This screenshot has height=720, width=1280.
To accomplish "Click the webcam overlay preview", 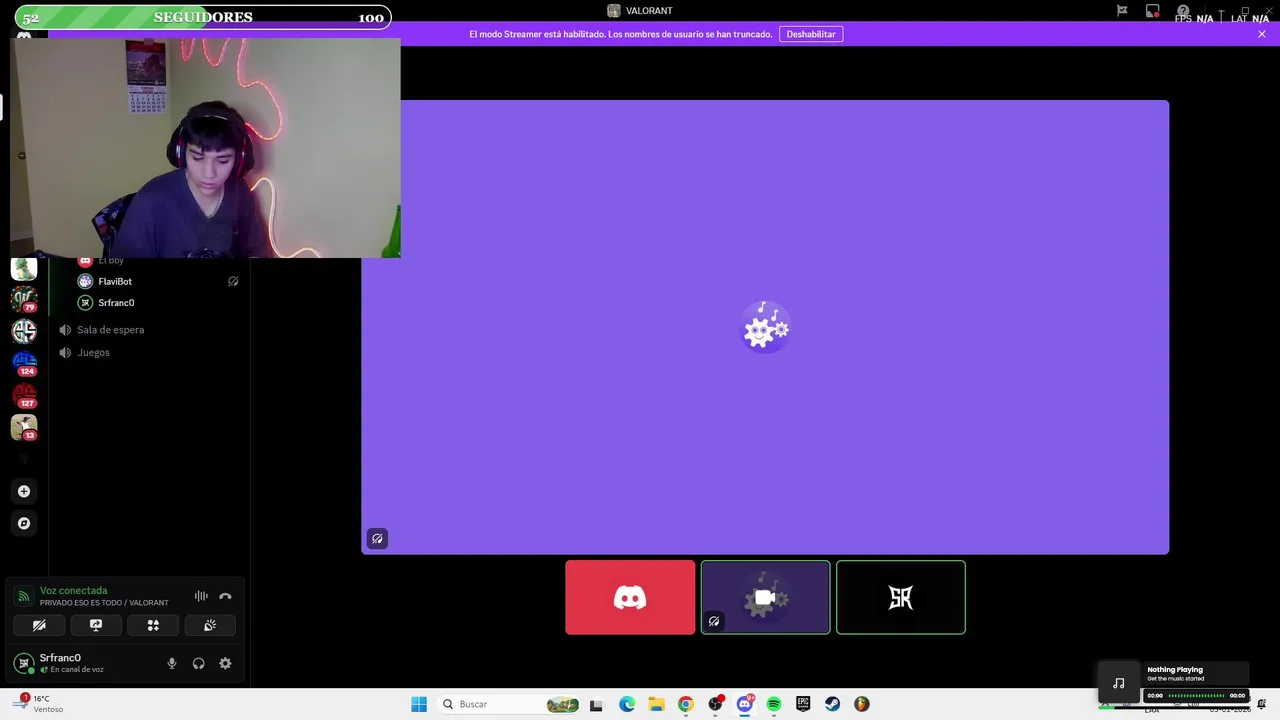I will point(205,148).
